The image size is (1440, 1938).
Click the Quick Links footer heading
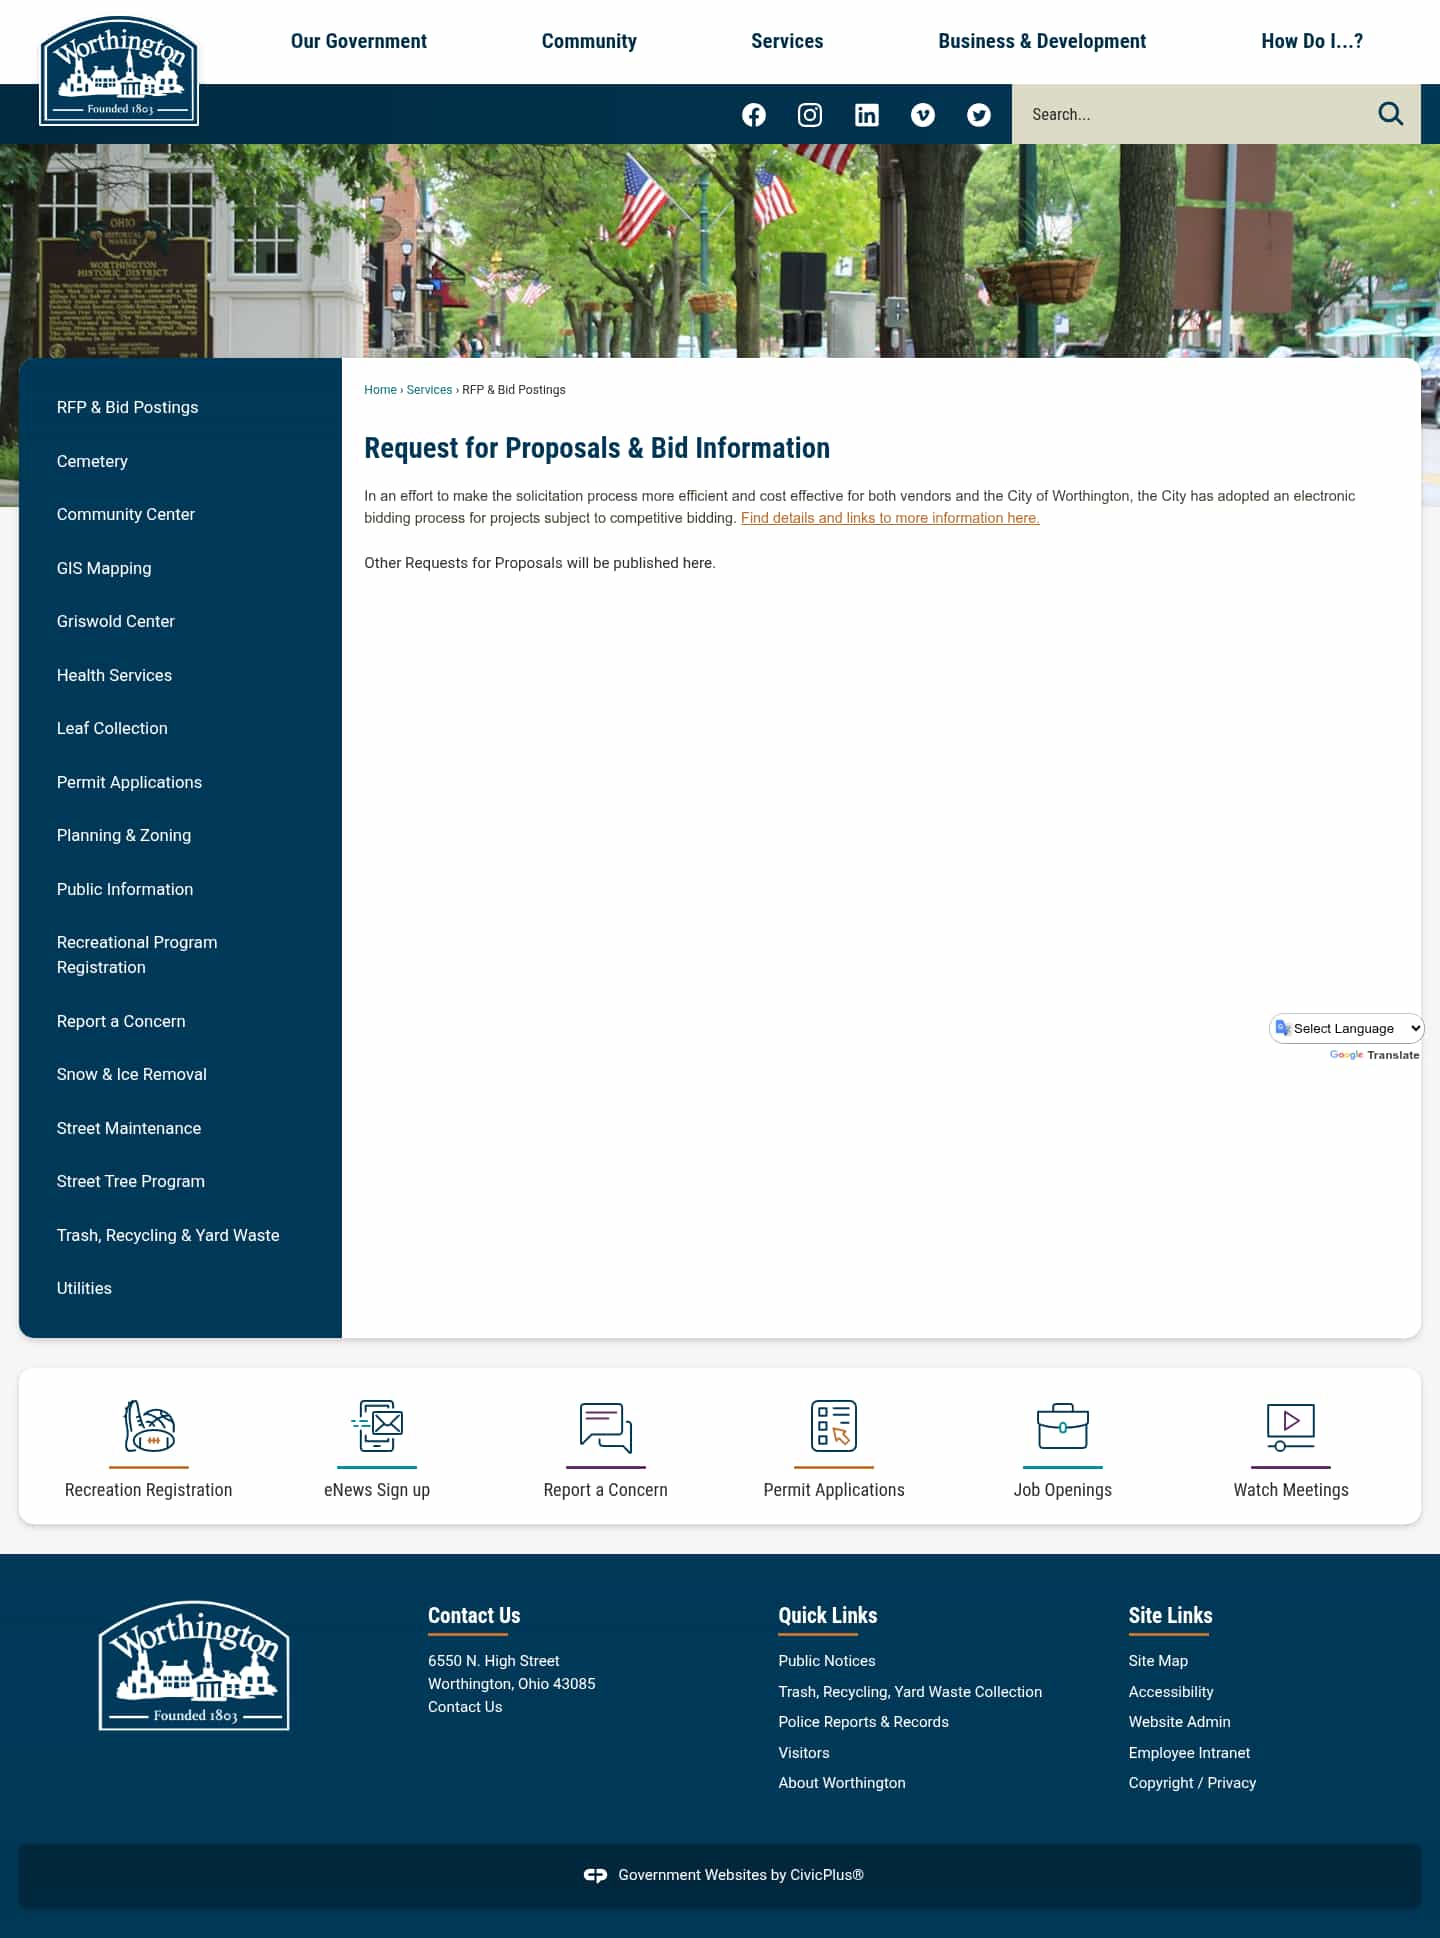pos(828,1616)
